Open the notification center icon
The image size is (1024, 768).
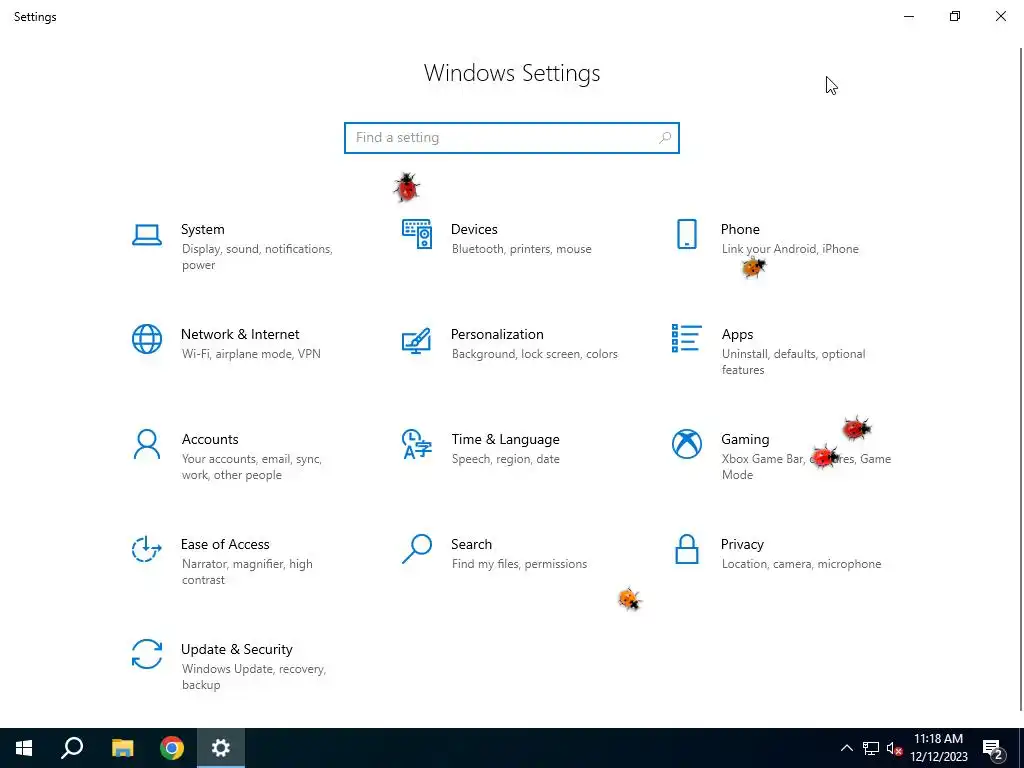click(993, 749)
